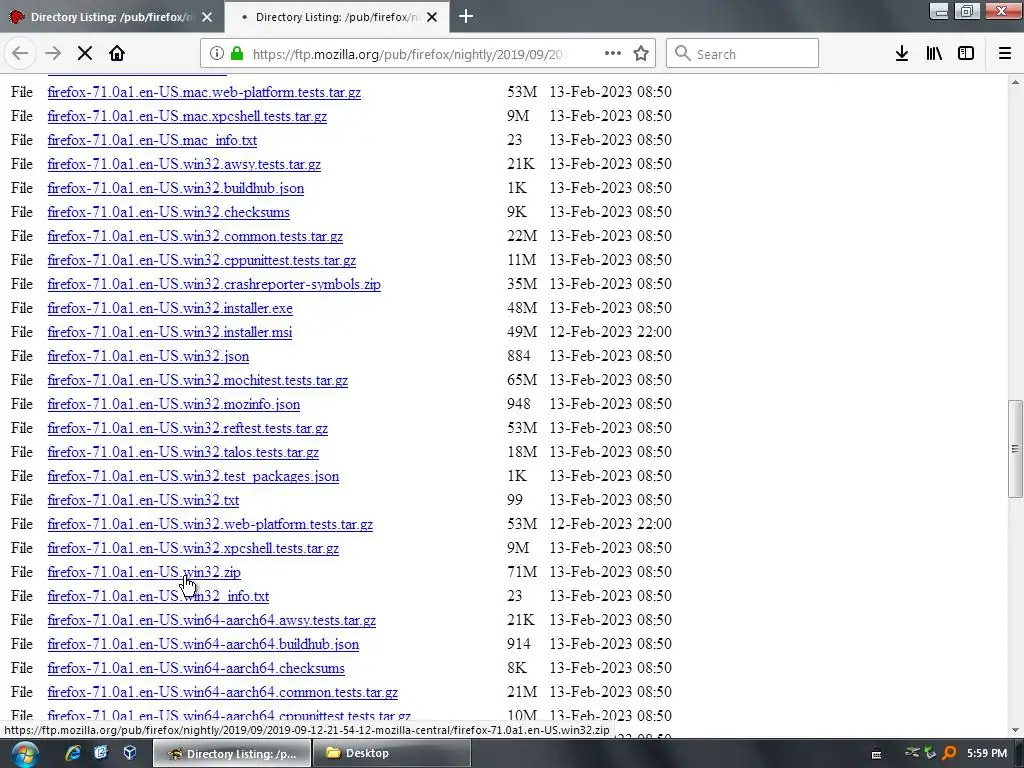Open win32.mozinfo.json link
The width and height of the screenshot is (1024, 768).
(x=174, y=405)
